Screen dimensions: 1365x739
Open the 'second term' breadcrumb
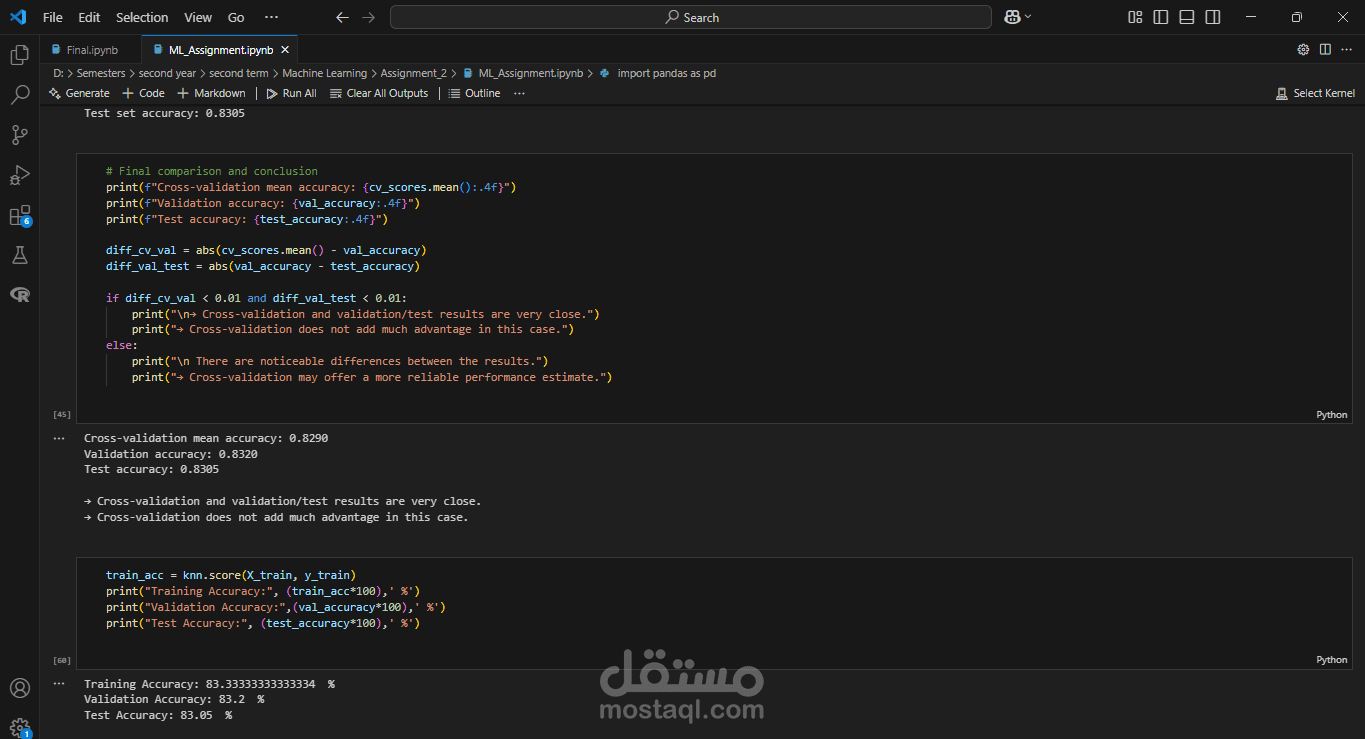pyautogui.click(x=239, y=73)
